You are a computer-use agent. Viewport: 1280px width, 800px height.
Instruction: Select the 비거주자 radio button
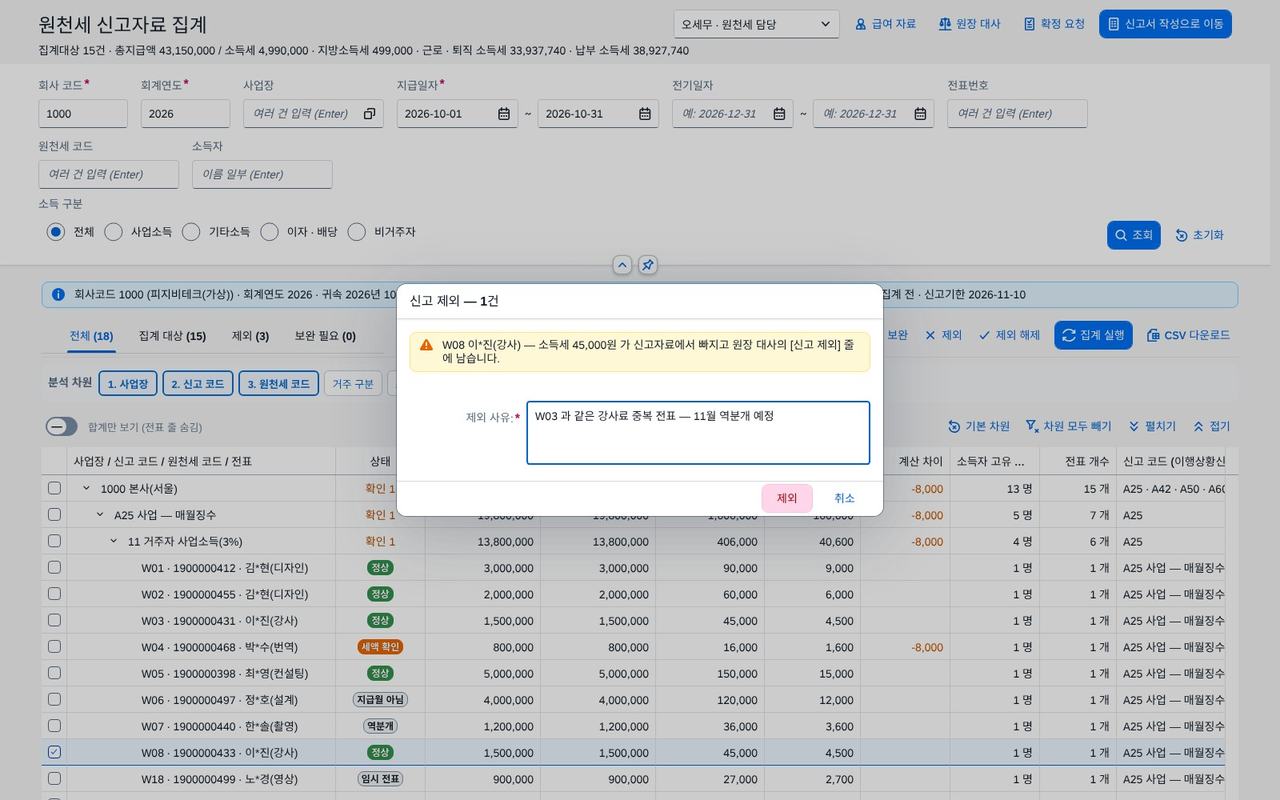[x=357, y=232]
